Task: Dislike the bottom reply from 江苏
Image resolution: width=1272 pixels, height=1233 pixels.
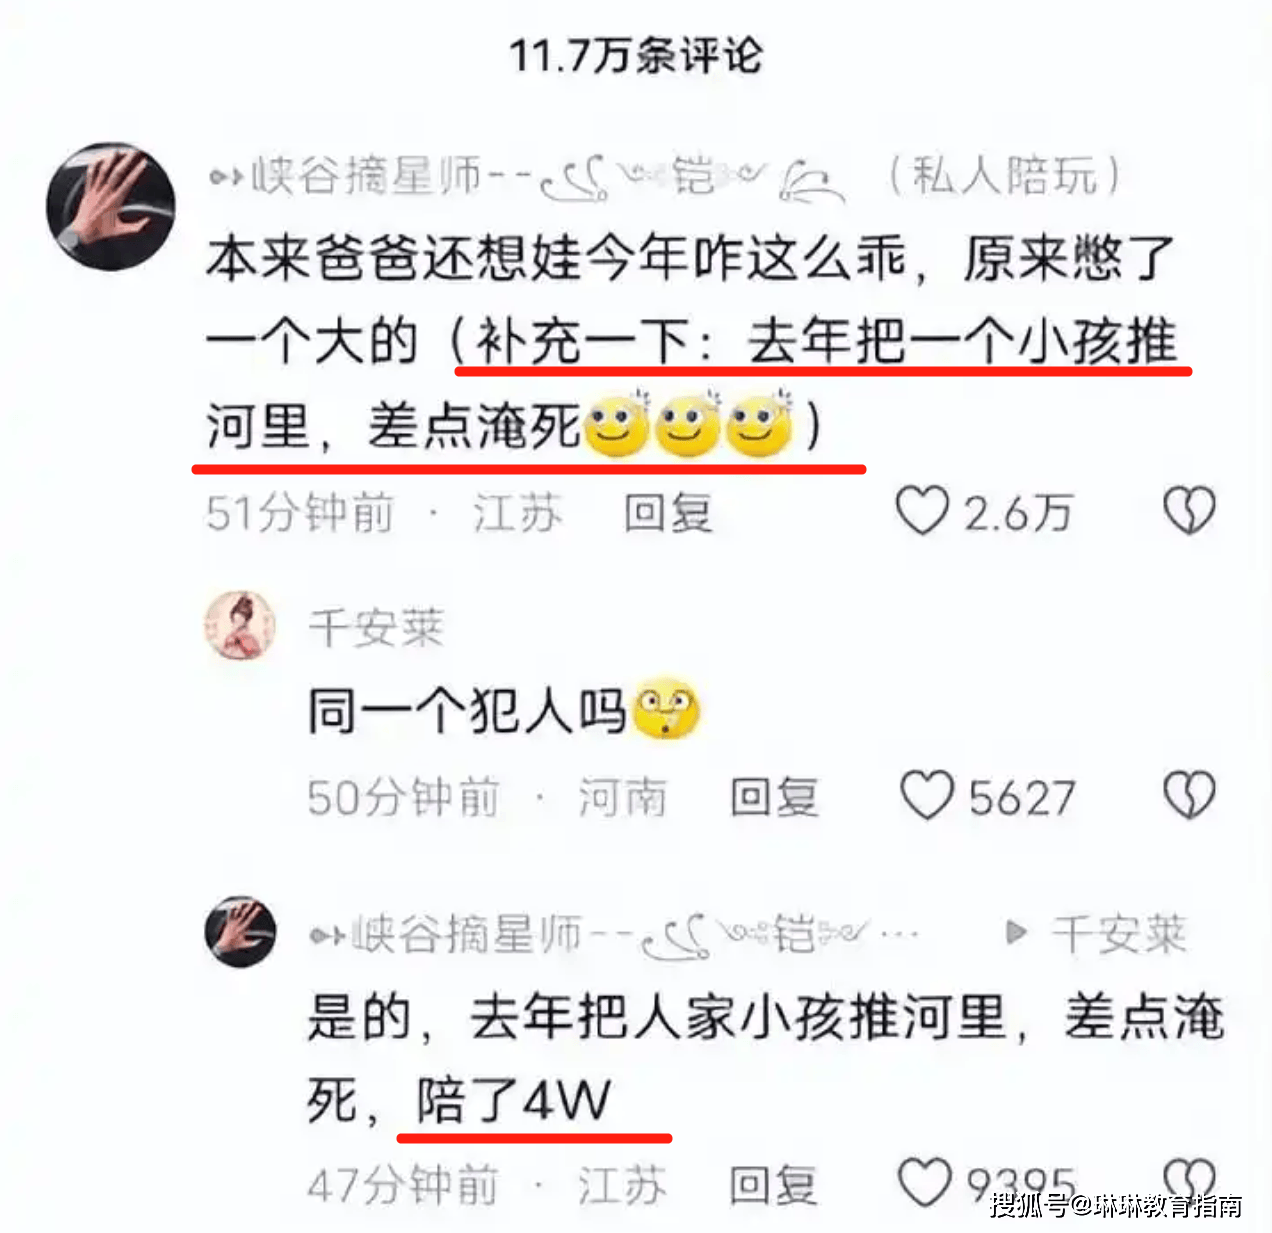Action: pyautogui.click(x=1189, y=1183)
